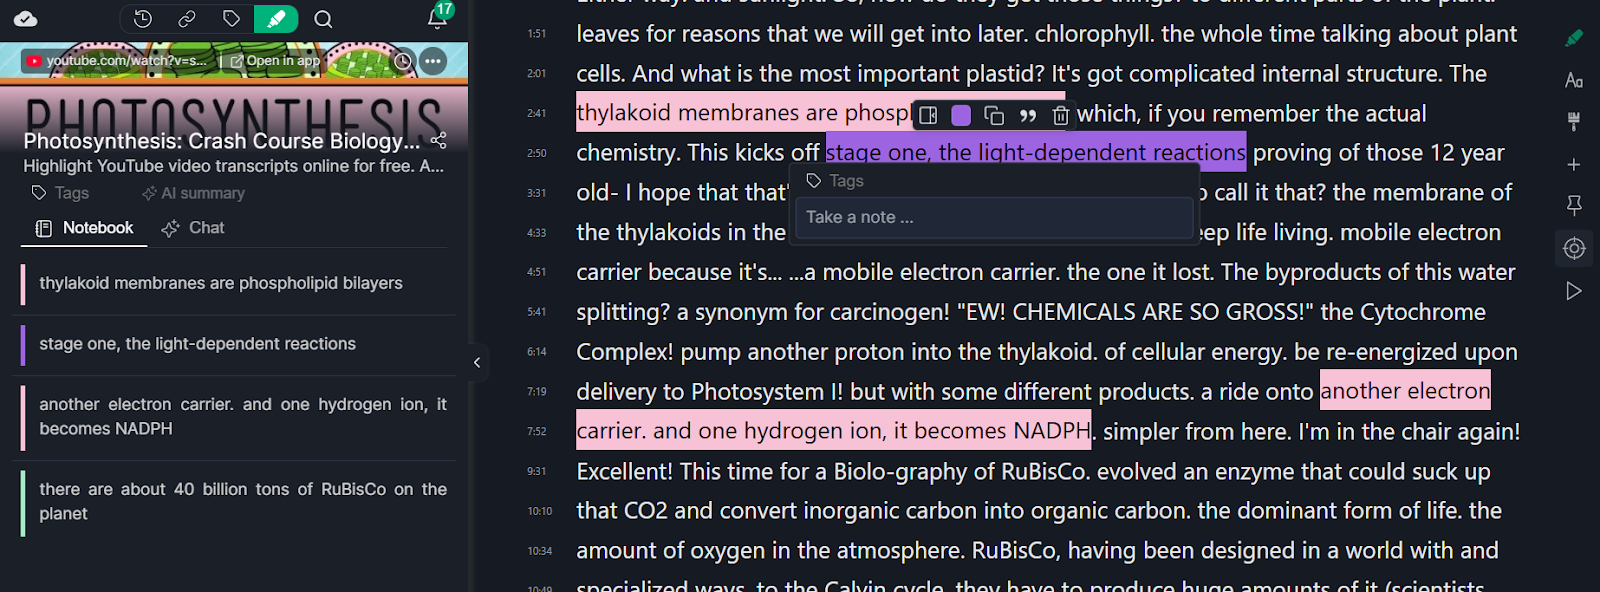Select the Aa text style icon in right sidebar
The image size is (1600, 592).
[x=1574, y=79]
